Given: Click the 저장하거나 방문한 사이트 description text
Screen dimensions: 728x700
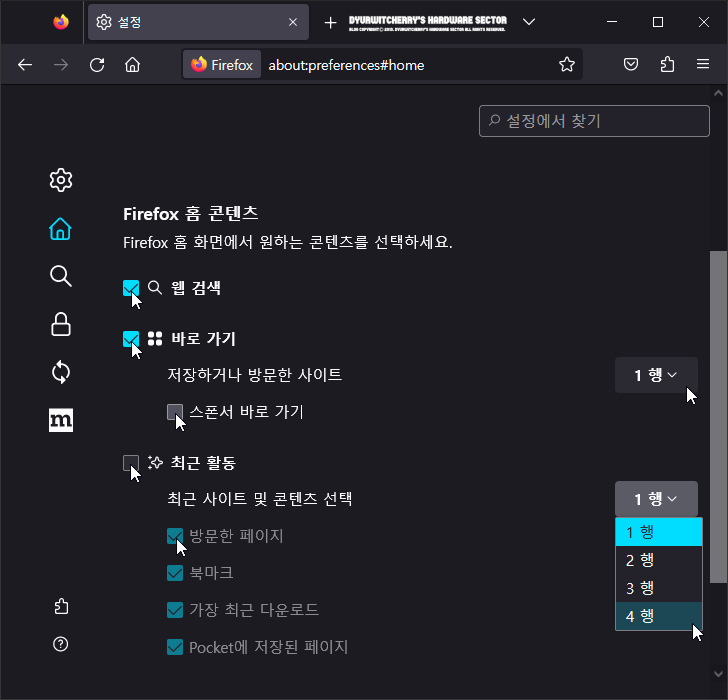Looking at the screenshot, I should coord(254,375).
